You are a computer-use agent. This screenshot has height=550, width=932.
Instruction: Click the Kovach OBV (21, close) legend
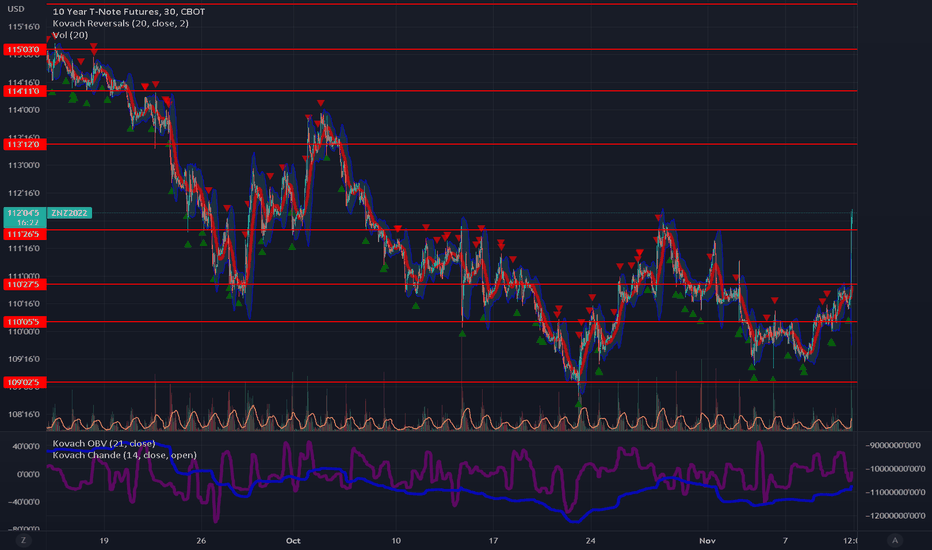[x=104, y=444]
